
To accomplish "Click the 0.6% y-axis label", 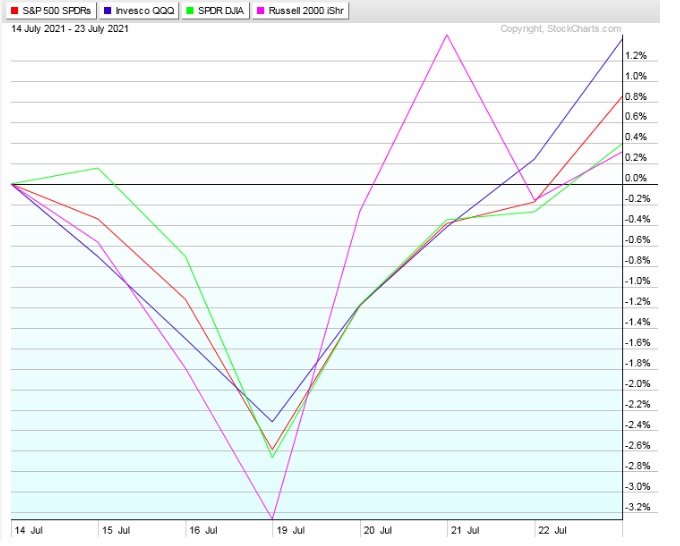I will point(636,116).
